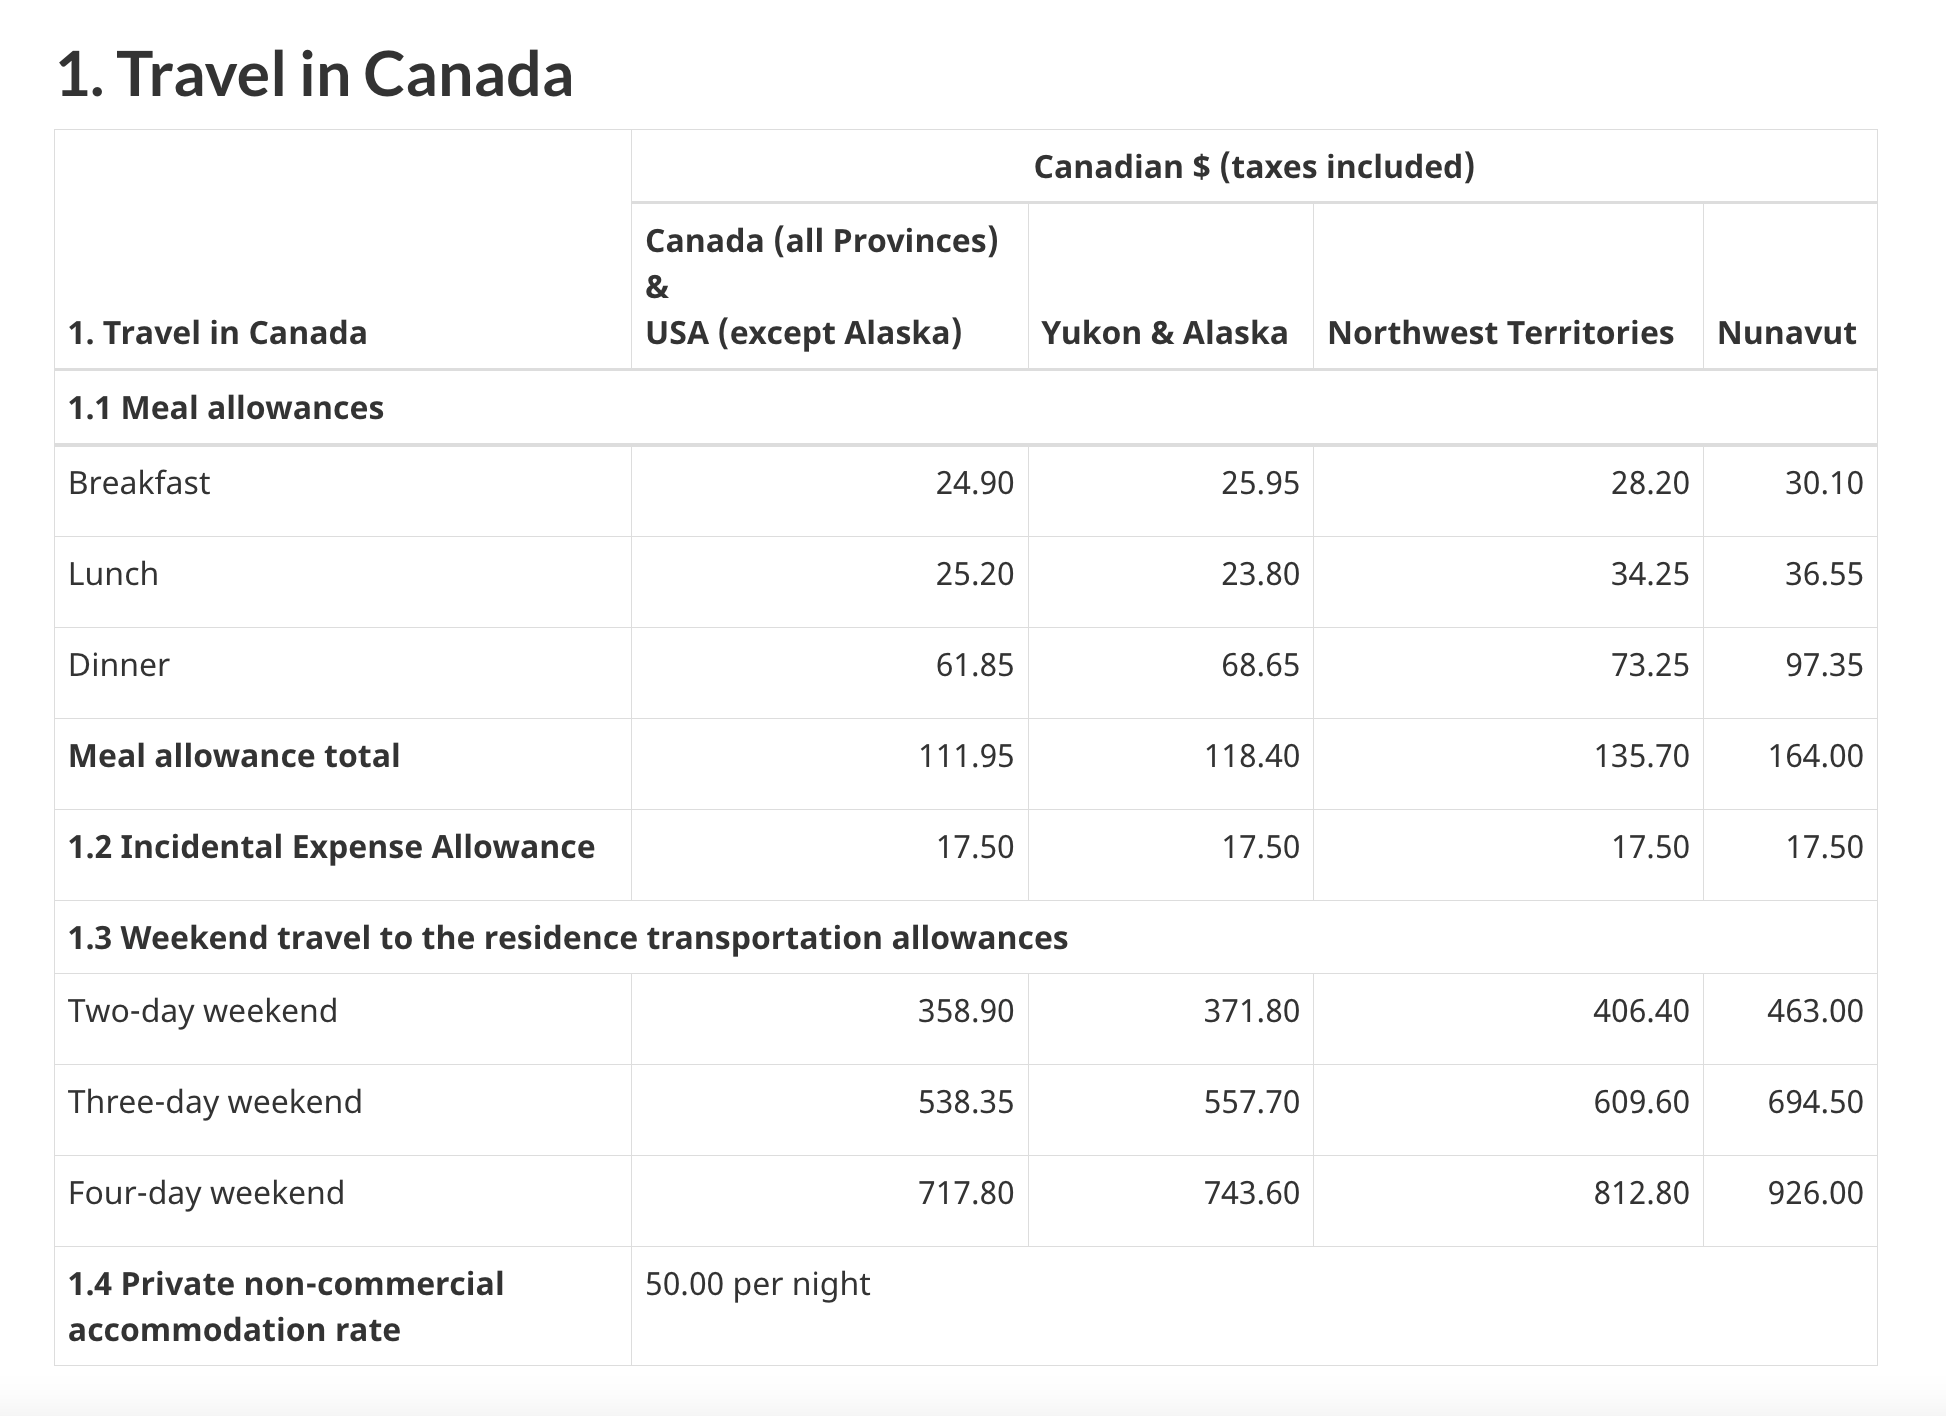The width and height of the screenshot is (1946, 1416).
Task: Select the 'Canadian $ (taxes included)' header cell
Action: coord(1254,166)
